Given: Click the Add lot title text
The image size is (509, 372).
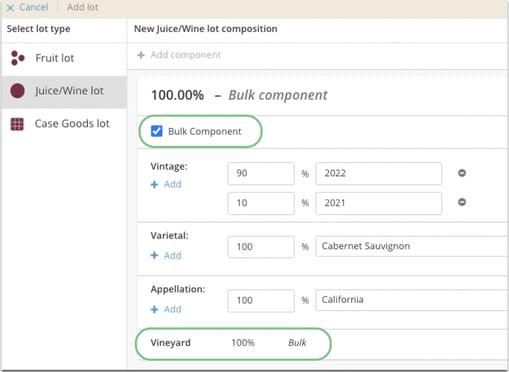Looking at the screenshot, I should [83, 7].
